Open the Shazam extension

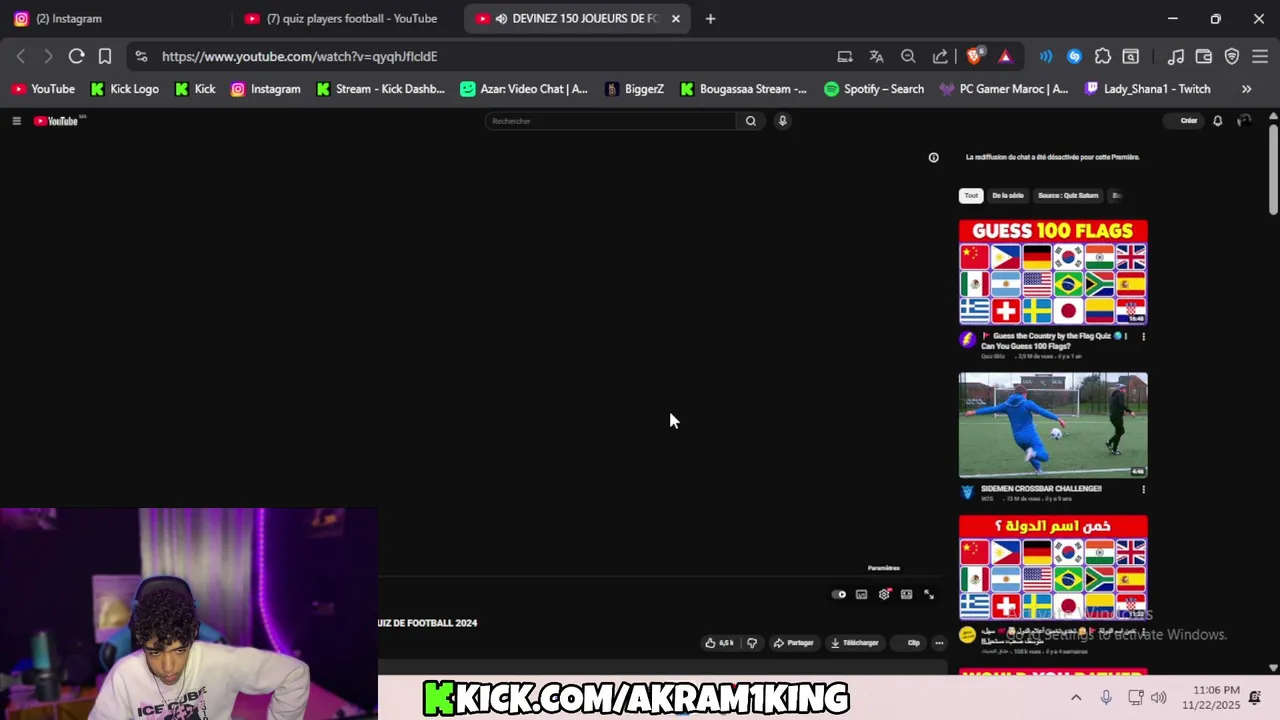point(1074,56)
